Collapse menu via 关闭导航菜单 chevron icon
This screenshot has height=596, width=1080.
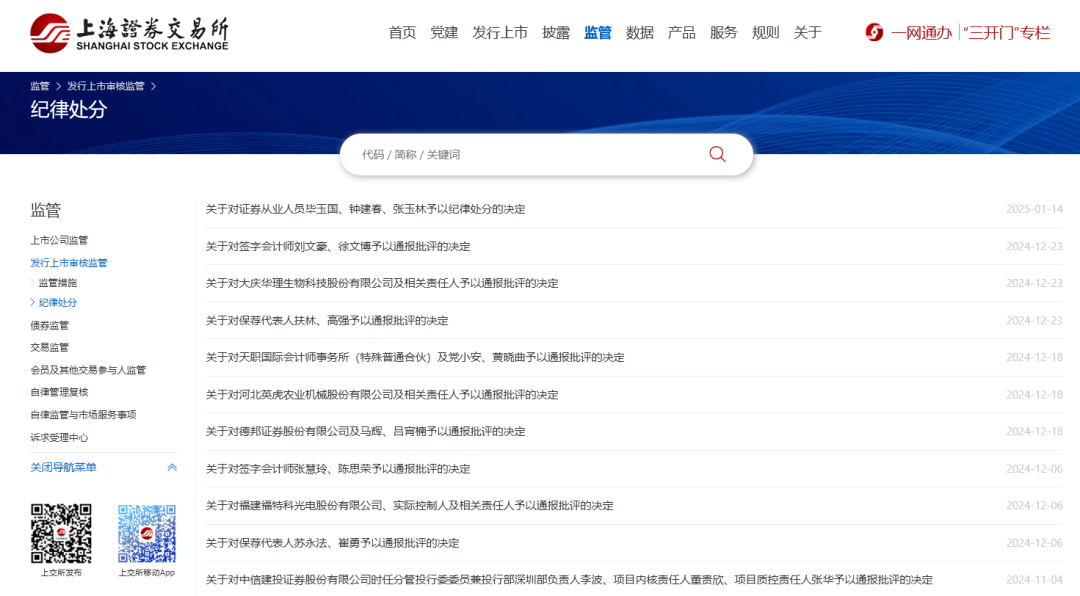click(x=172, y=468)
